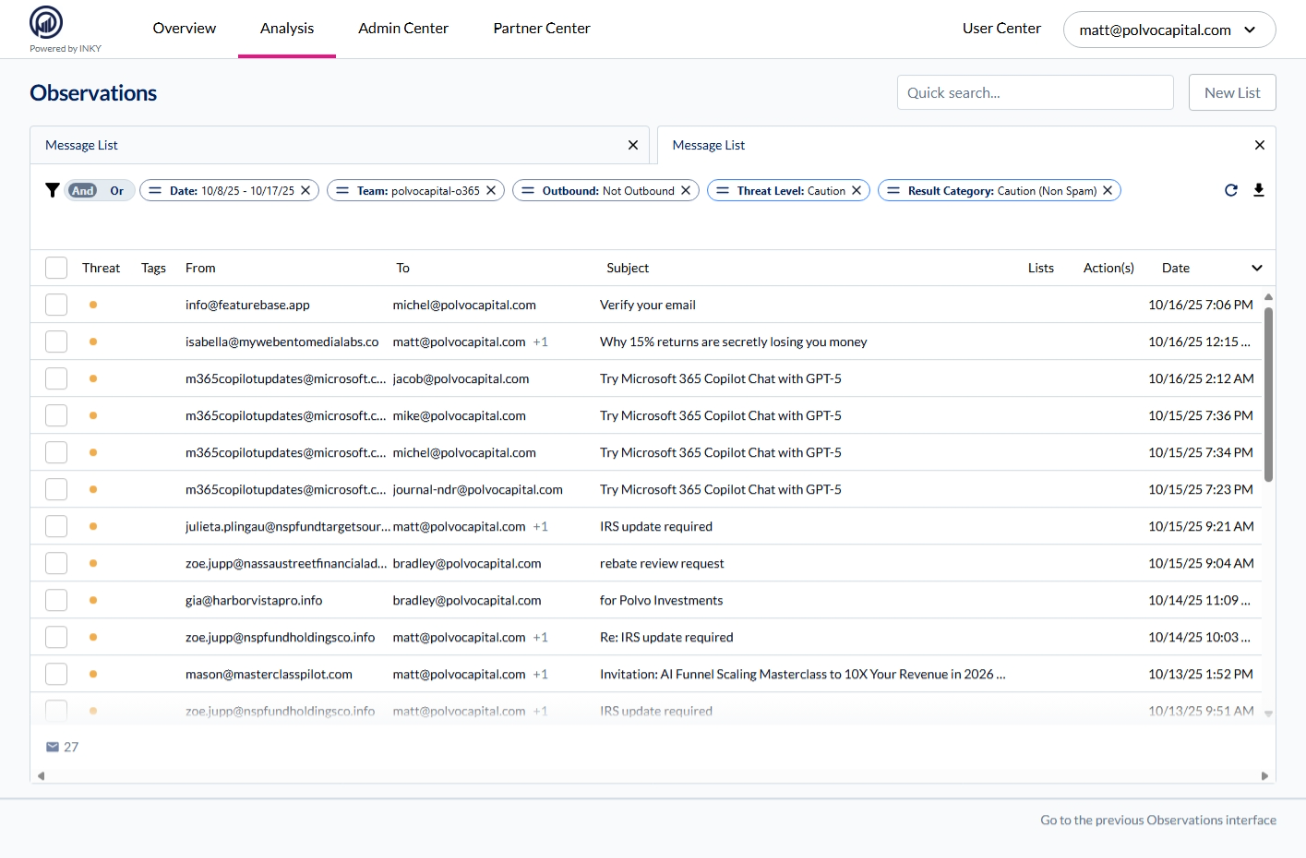Remove the Team polvocapital-o365 filter

[491, 191]
